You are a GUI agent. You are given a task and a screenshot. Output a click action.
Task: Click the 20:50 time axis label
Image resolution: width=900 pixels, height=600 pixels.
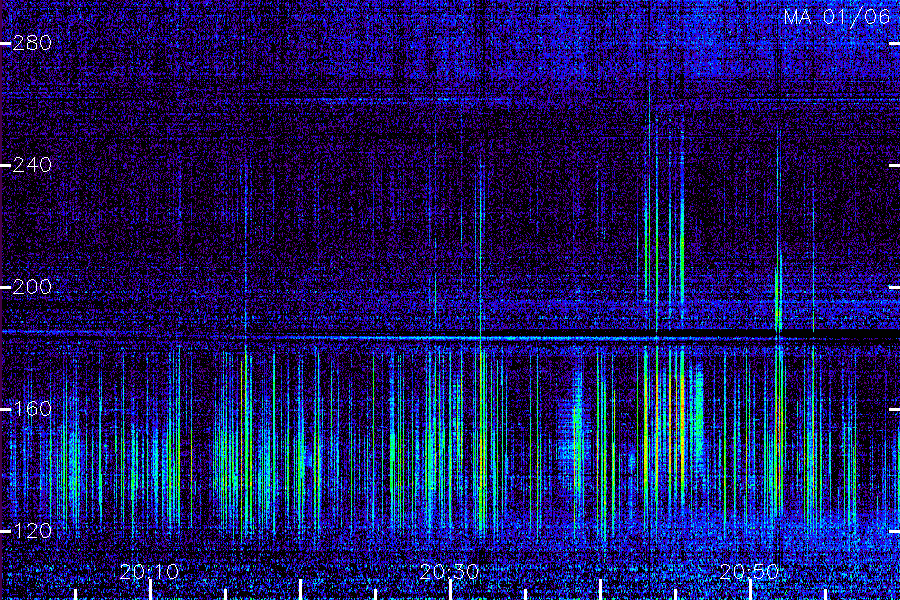point(749,572)
